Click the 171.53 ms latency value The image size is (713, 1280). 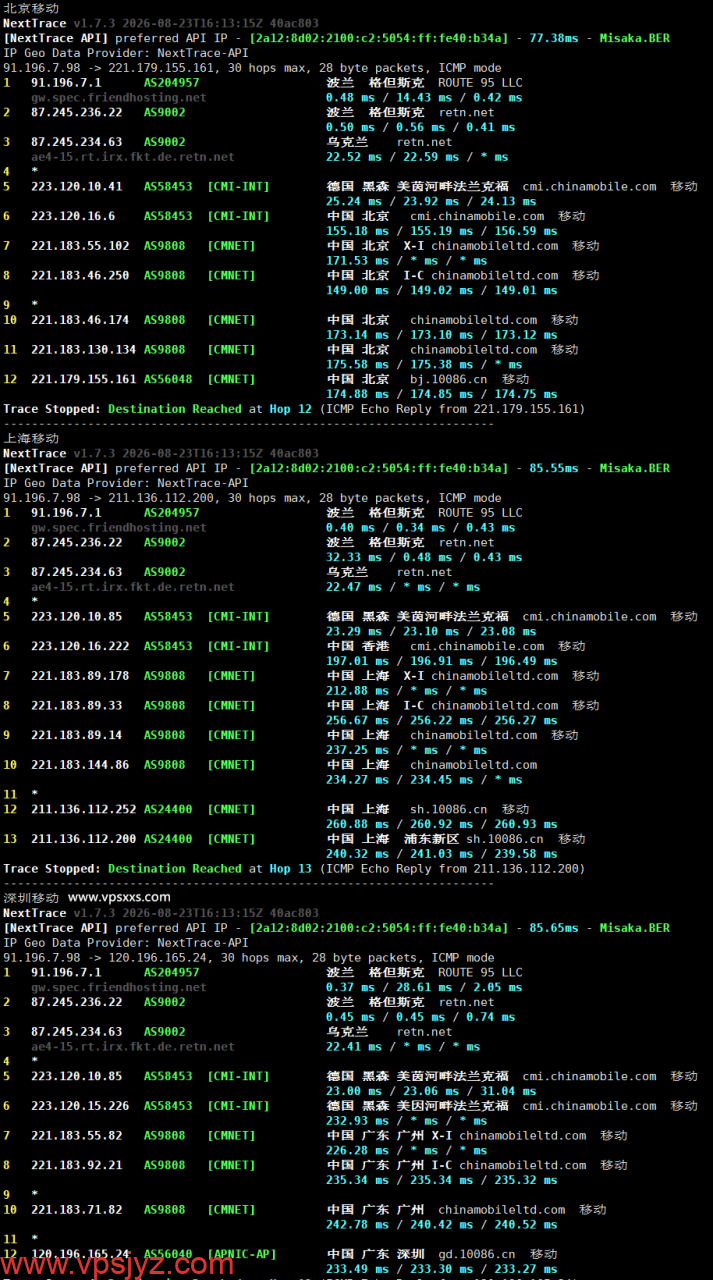[x=358, y=261]
